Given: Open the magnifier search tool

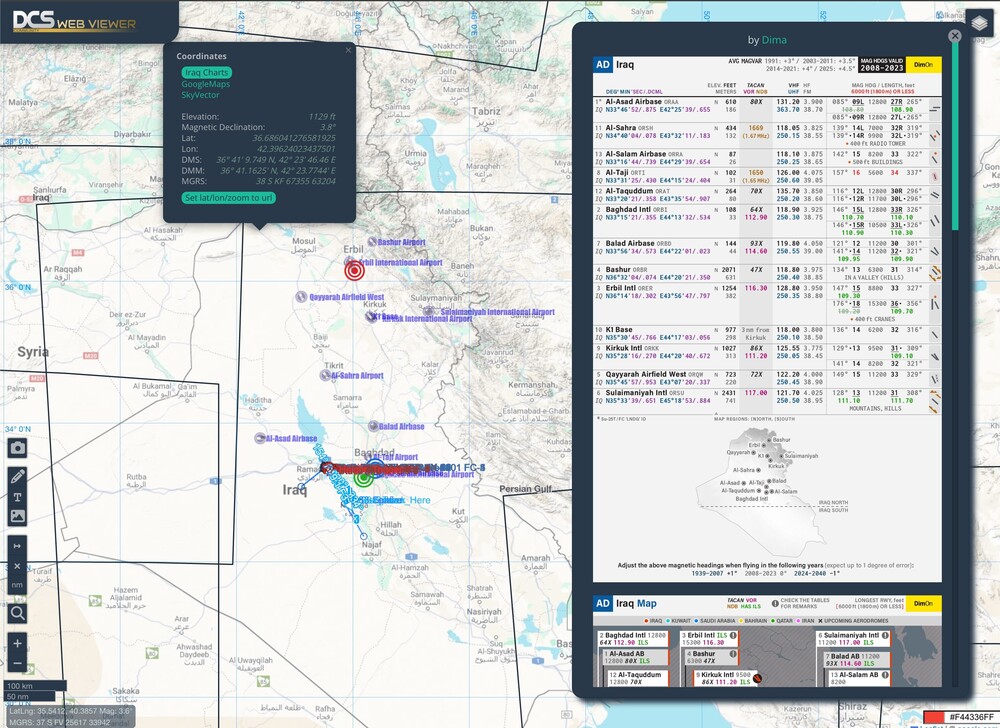Looking at the screenshot, I should click(17, 613).
